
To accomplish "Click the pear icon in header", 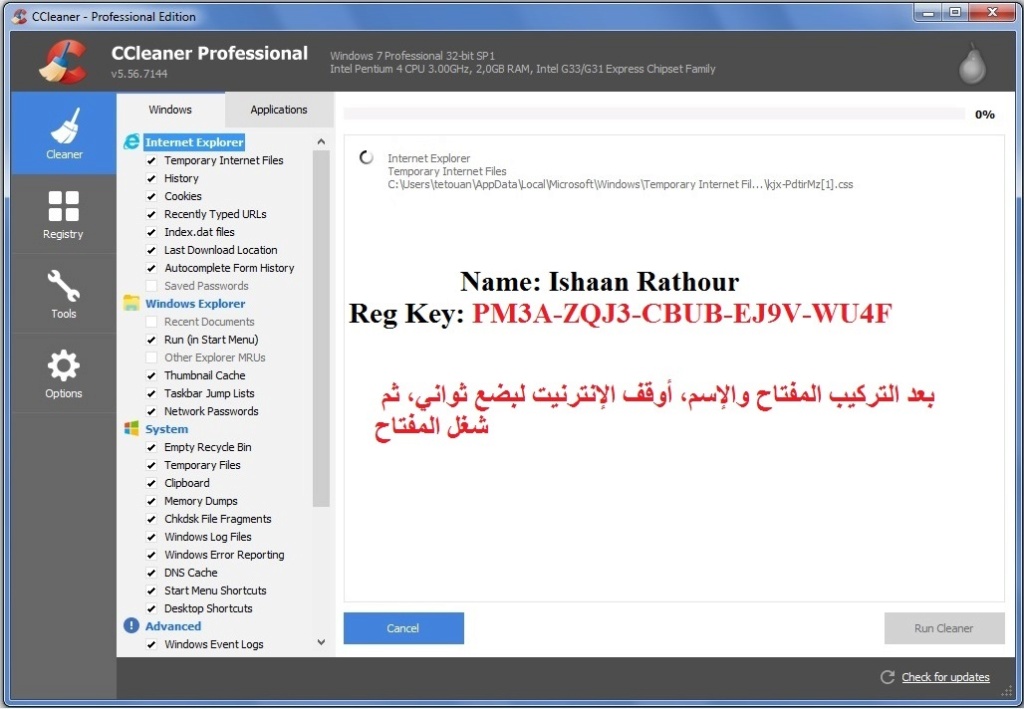I will tap(972, 63).
